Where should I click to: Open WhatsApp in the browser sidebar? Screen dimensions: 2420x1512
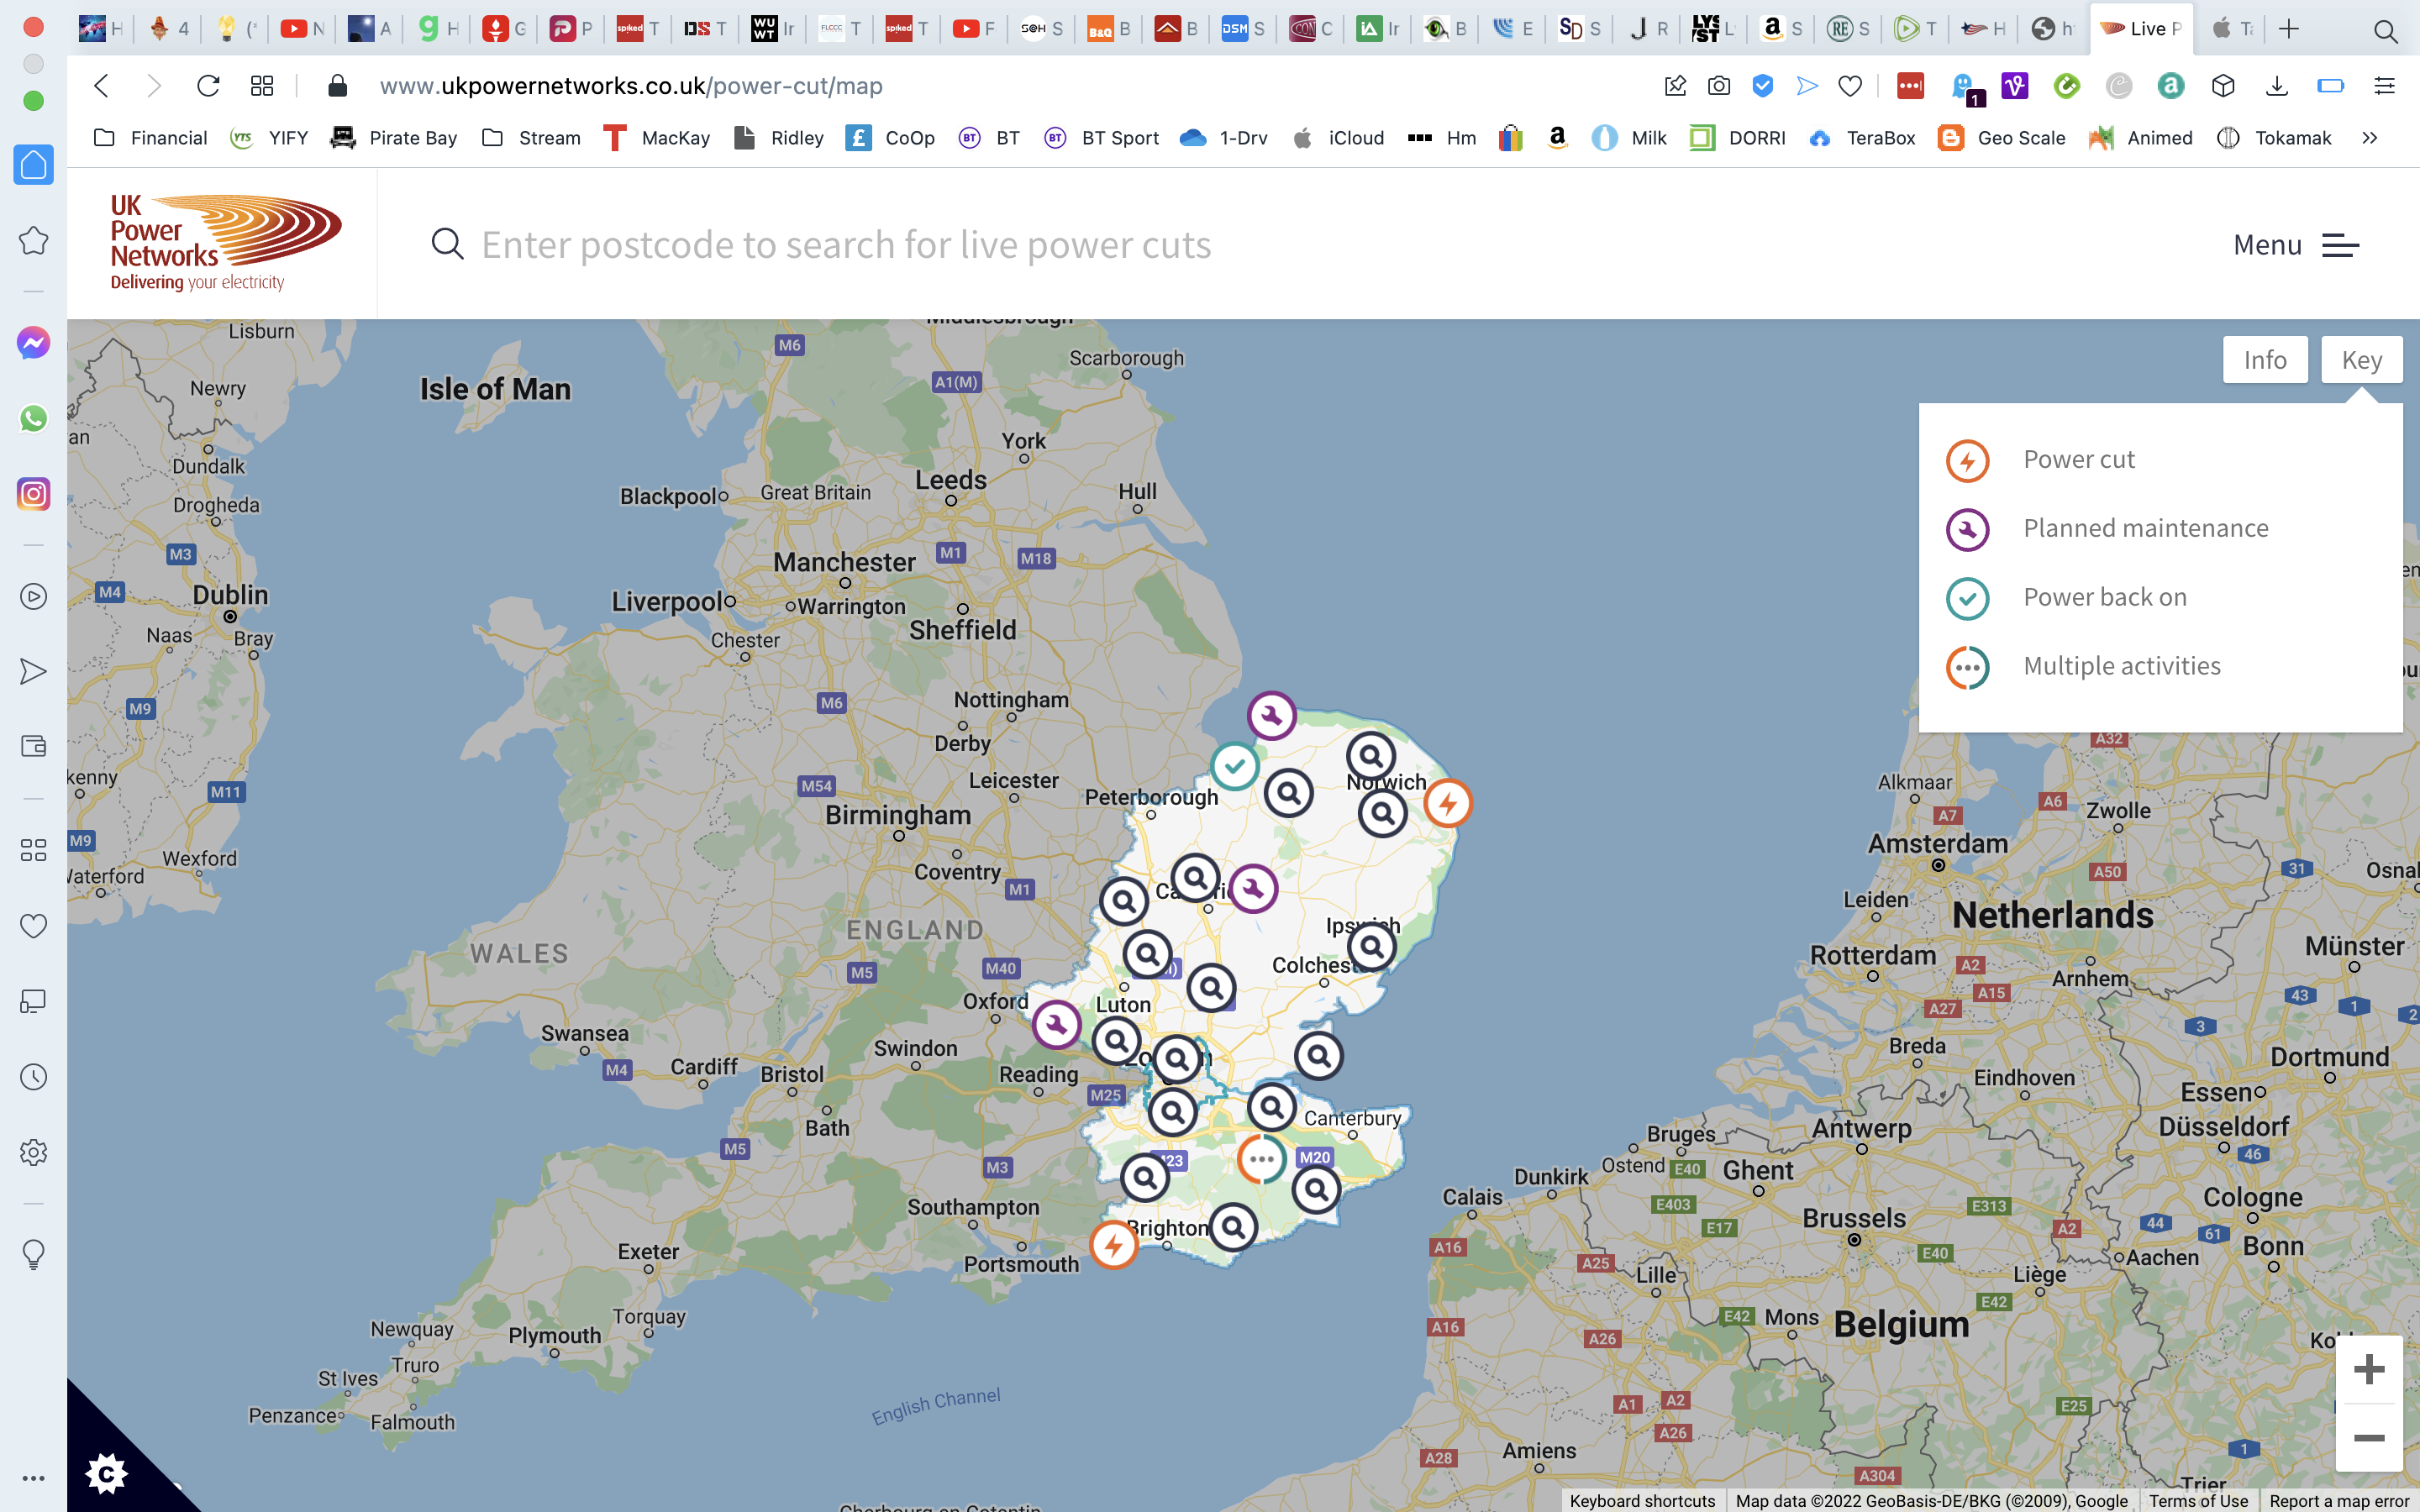[33, 418]
